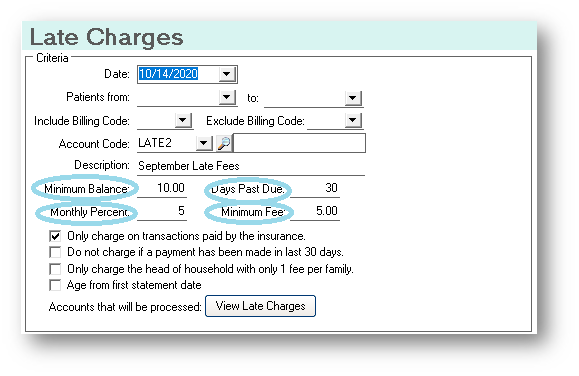Click the Minimum Fee value field
Screen dimensions: 579x376
click(x=315, y=211)
